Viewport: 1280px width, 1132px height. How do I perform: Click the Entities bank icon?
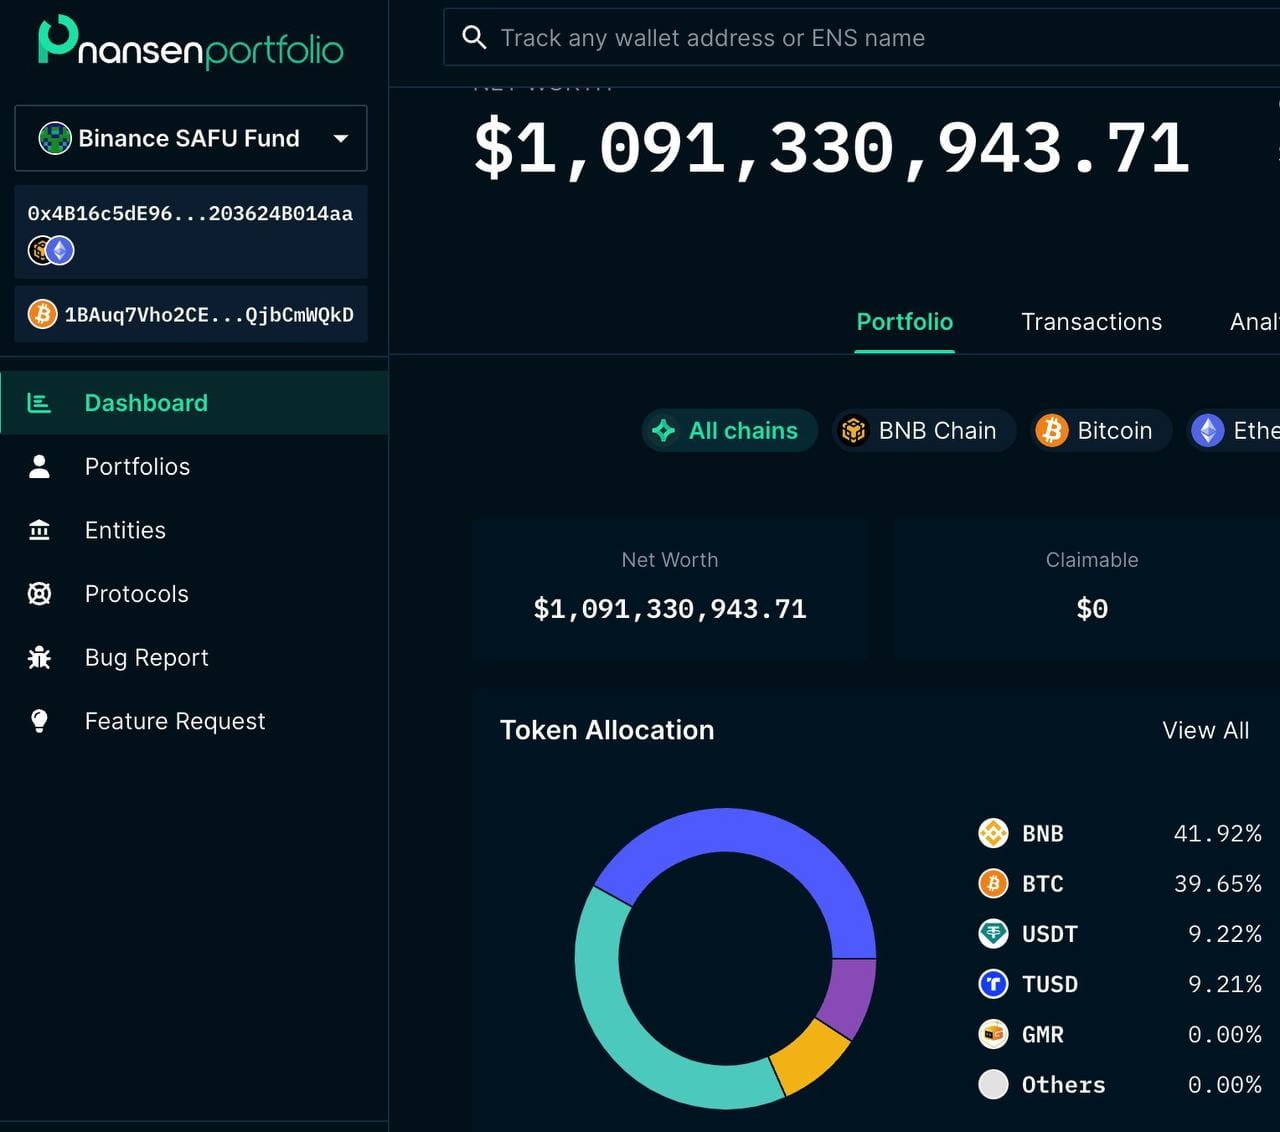click(39, 530)
